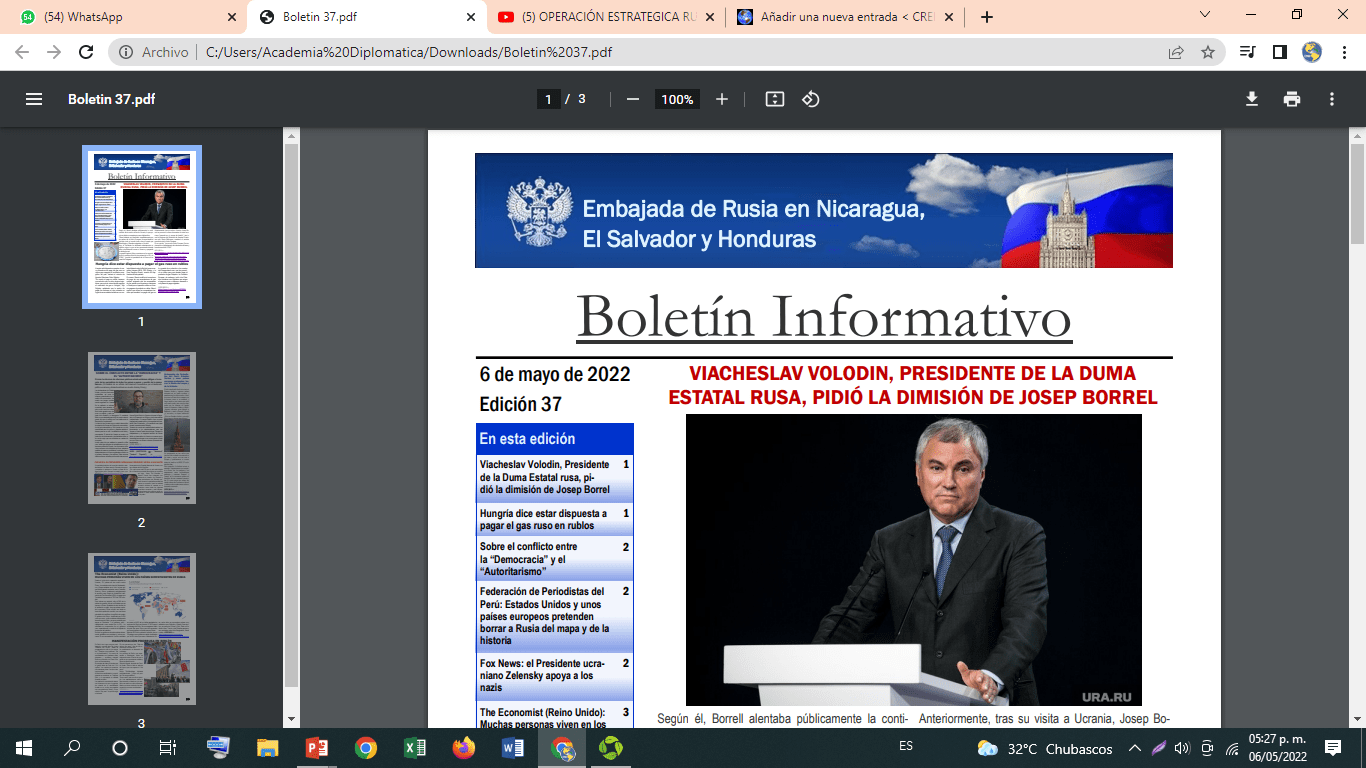Select page 2 thumbnail in sidebar
Viewport: 1366px width, 768px height.
142,427
